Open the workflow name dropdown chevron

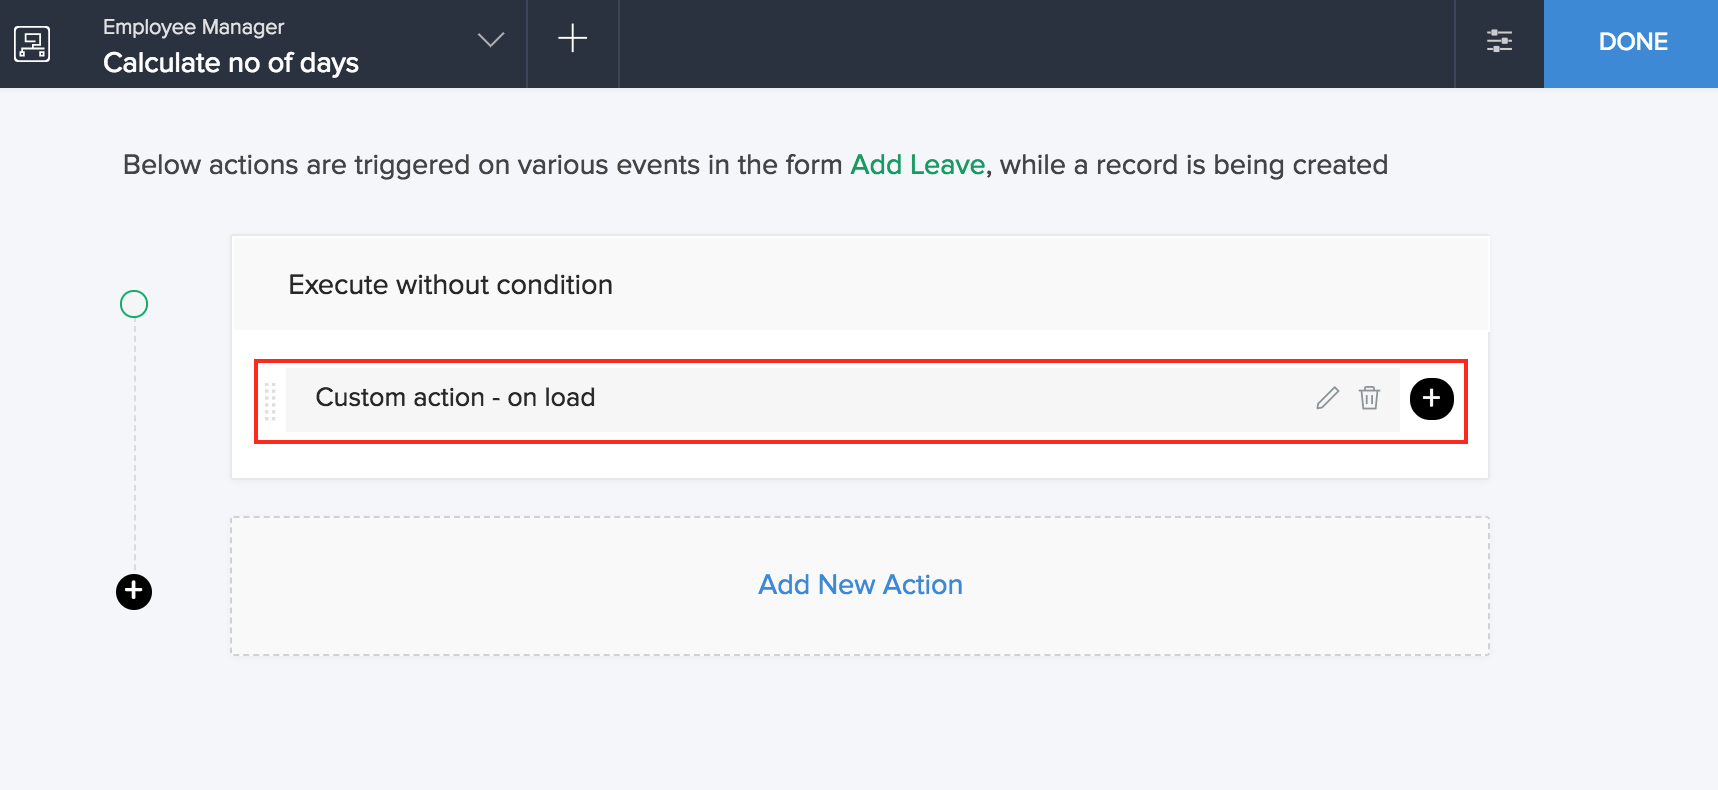pos(490,41)
